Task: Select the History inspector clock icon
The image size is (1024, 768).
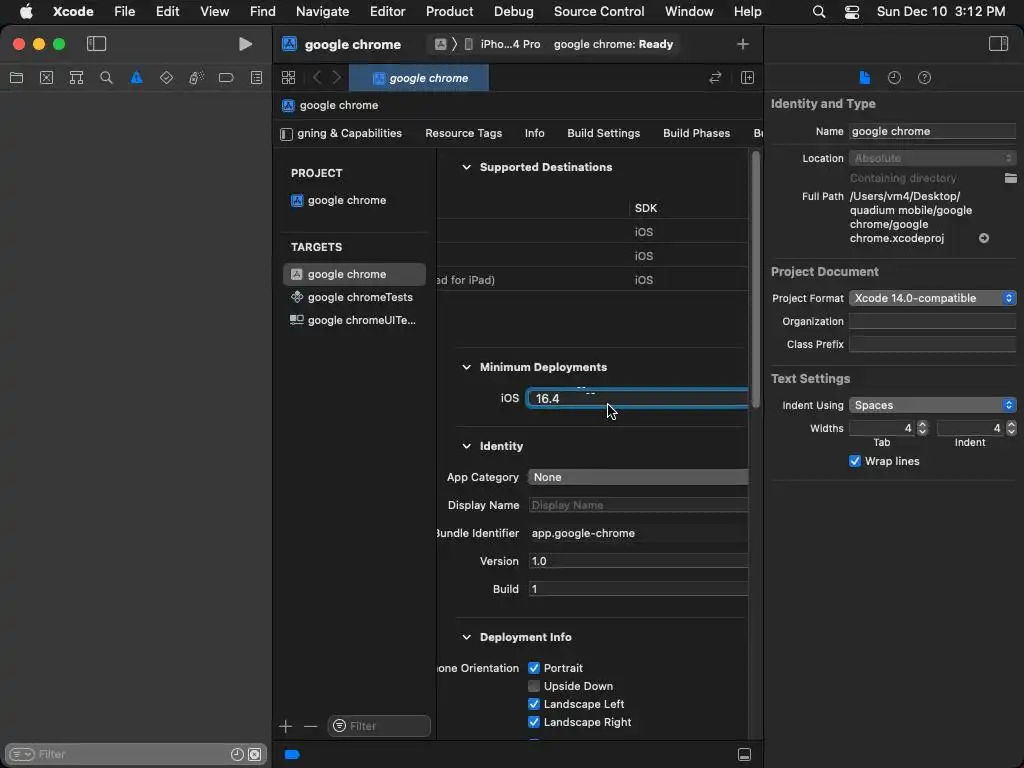Action: (894, 78)
